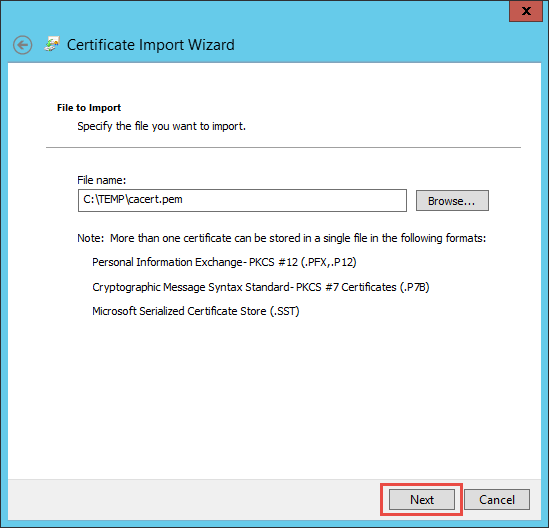Cancel the certificate import
549x528 pixels.
point(497,499)
